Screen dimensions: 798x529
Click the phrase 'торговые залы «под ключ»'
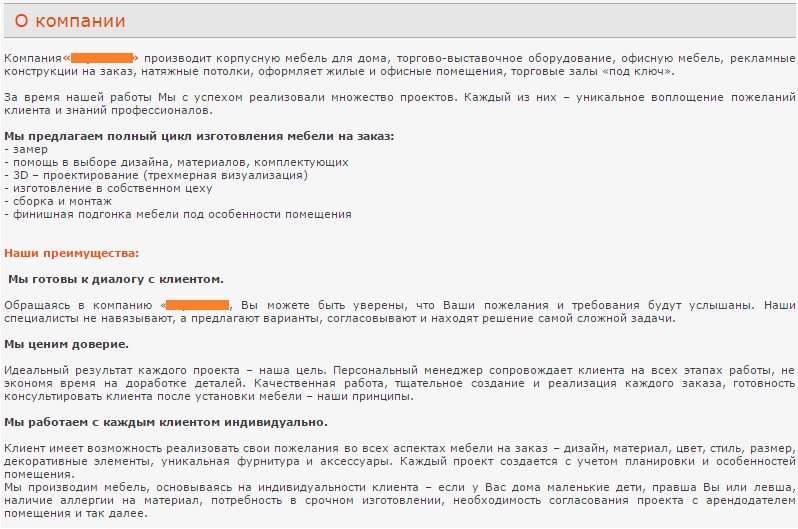591,71
